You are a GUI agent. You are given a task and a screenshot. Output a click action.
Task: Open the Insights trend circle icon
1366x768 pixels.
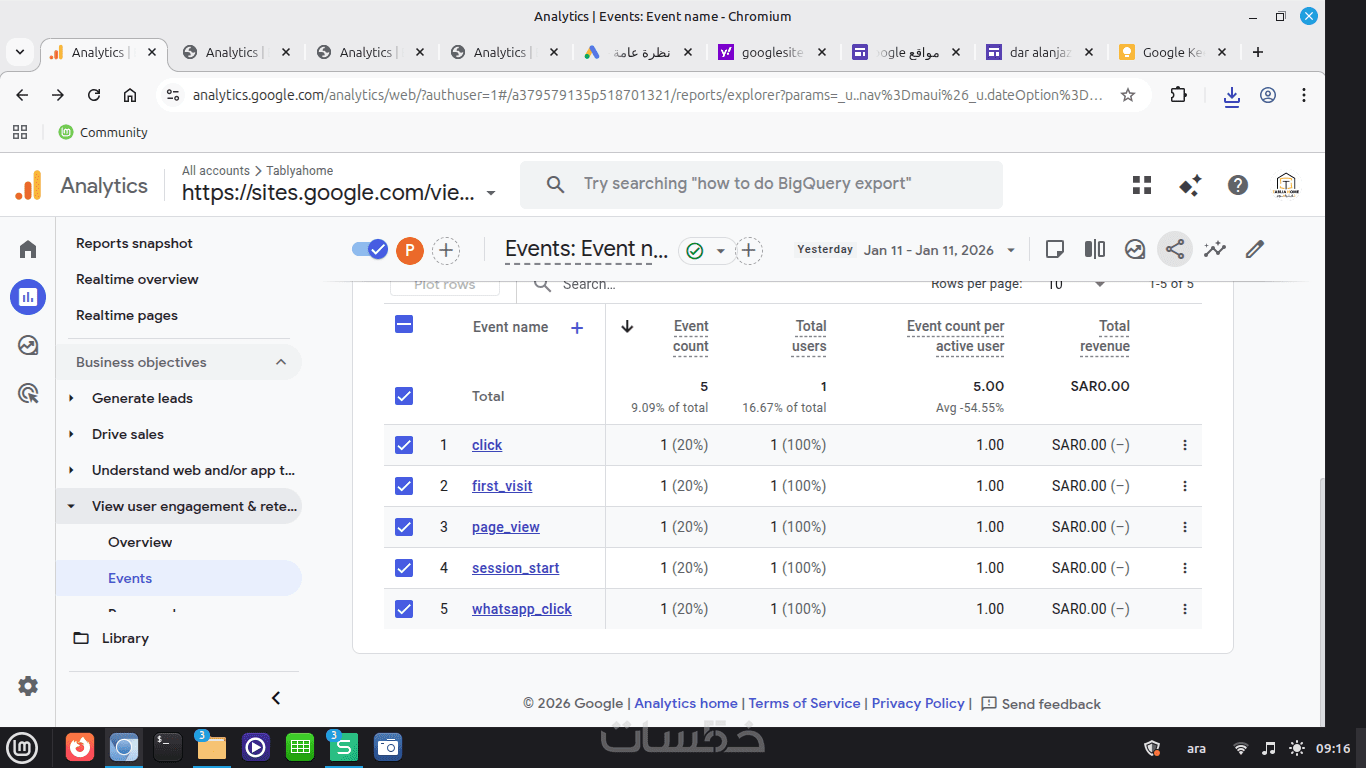pos(1135,249)
